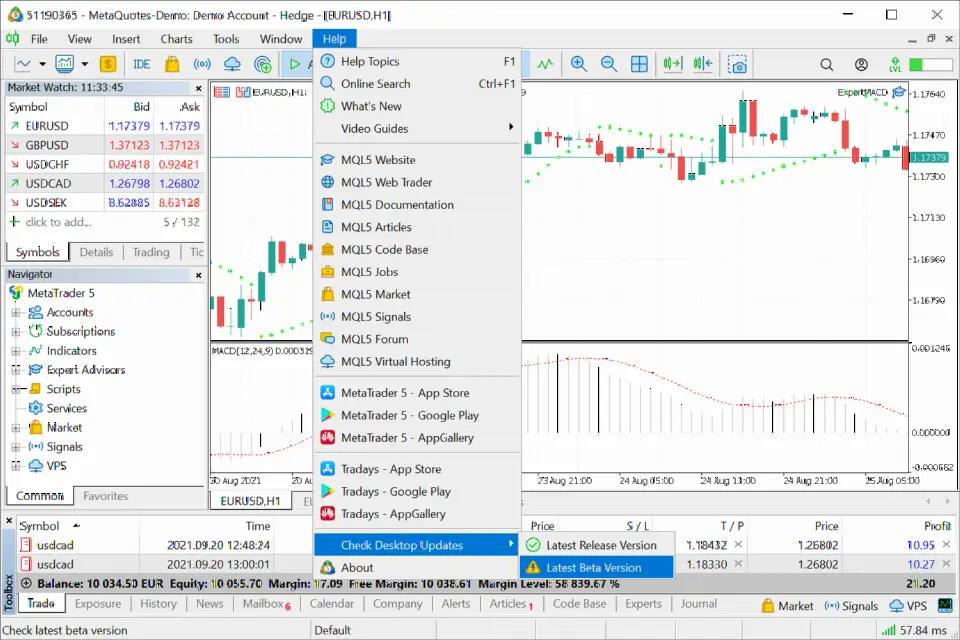Viewport: 960px width, 640px height.
Task: Select the EURUSD,H1 chart tab
Action: [250, 501]
